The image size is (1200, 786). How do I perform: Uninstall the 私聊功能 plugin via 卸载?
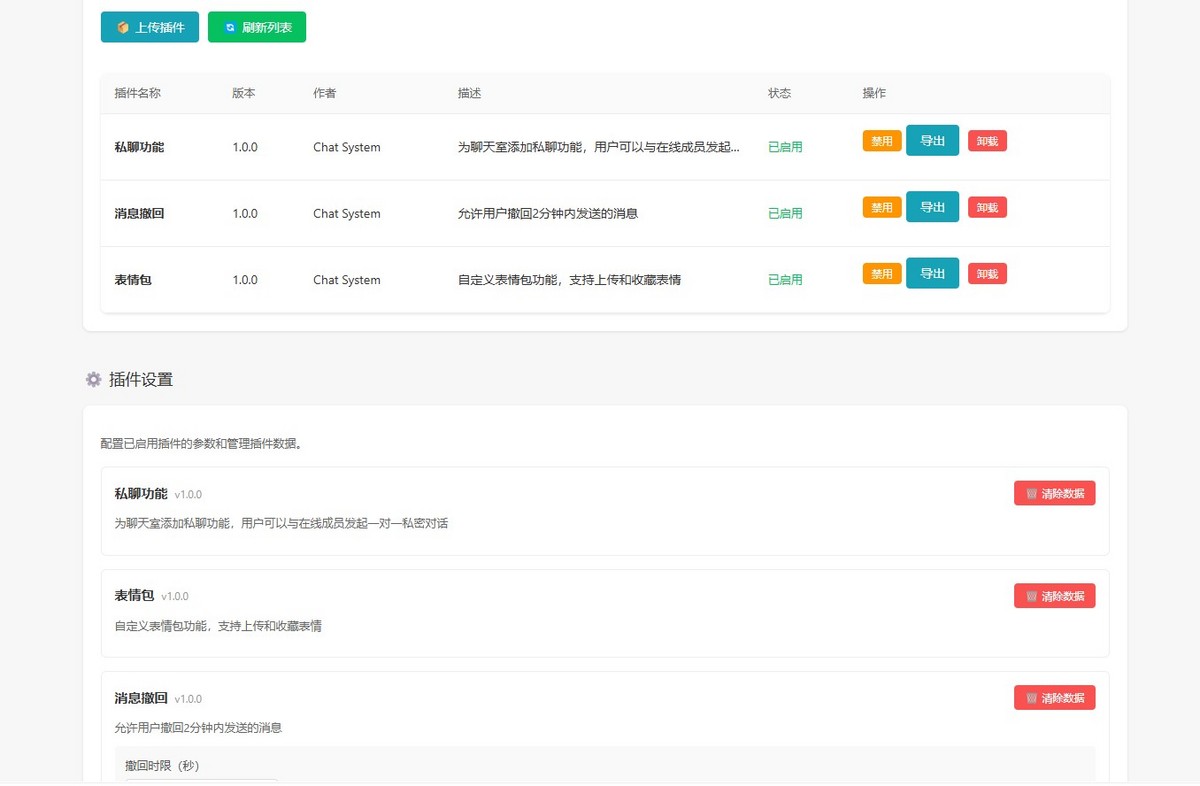point(987,140)
